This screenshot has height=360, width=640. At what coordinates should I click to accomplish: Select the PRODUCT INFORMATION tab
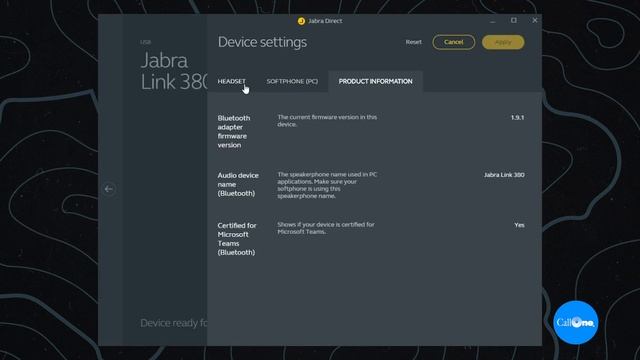point(376,81)
